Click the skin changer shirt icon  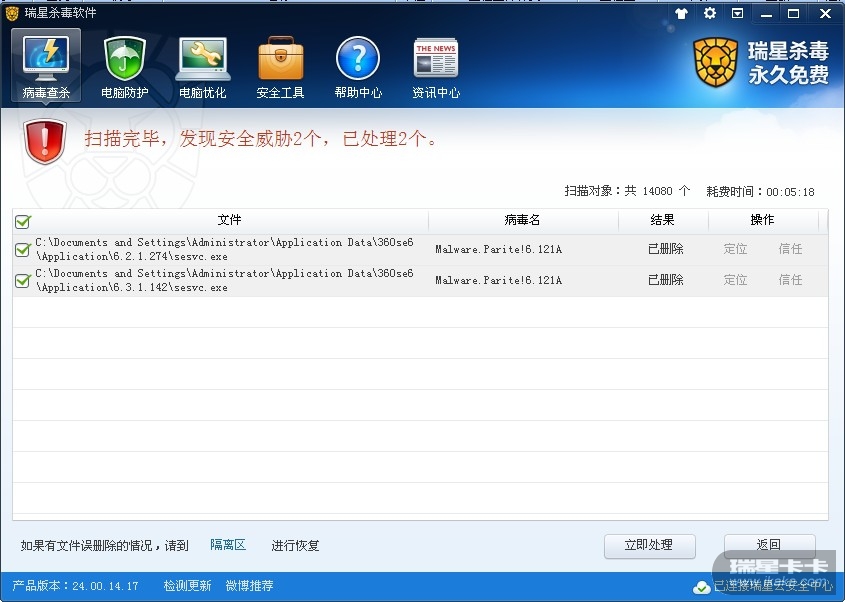click(682, 13)
